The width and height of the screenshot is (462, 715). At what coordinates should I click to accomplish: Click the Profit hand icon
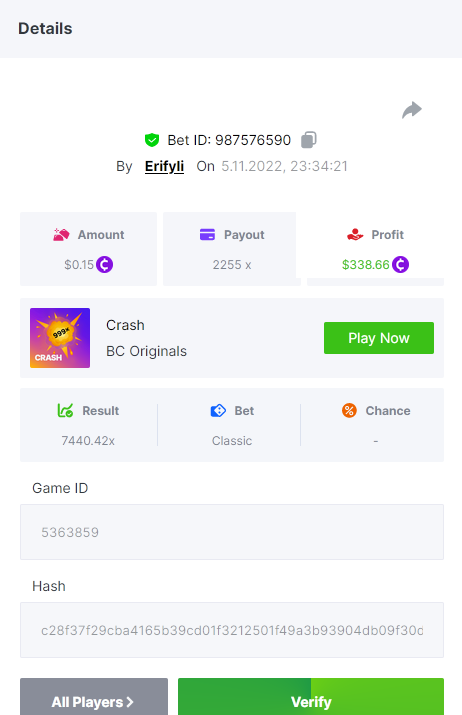click(x=355, y=234)
